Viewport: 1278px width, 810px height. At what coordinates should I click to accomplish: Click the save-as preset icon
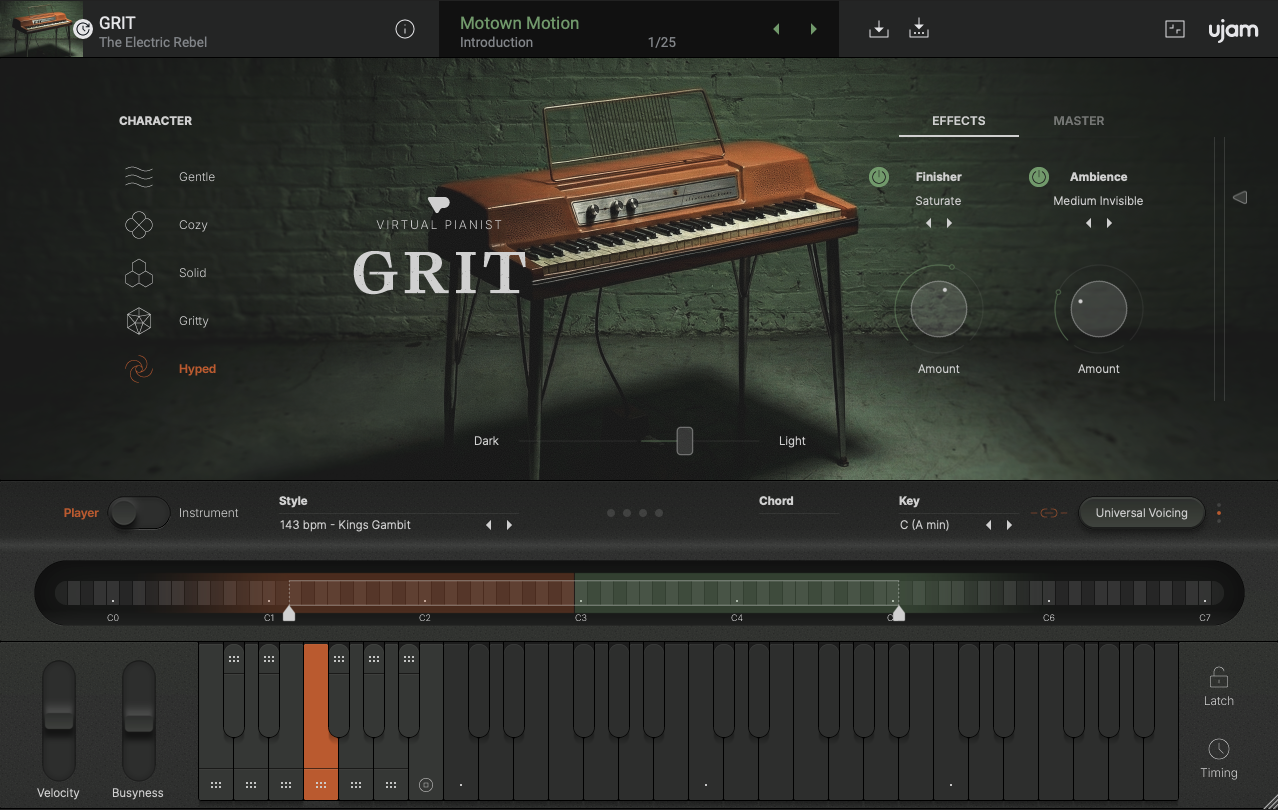pos(919,29)
